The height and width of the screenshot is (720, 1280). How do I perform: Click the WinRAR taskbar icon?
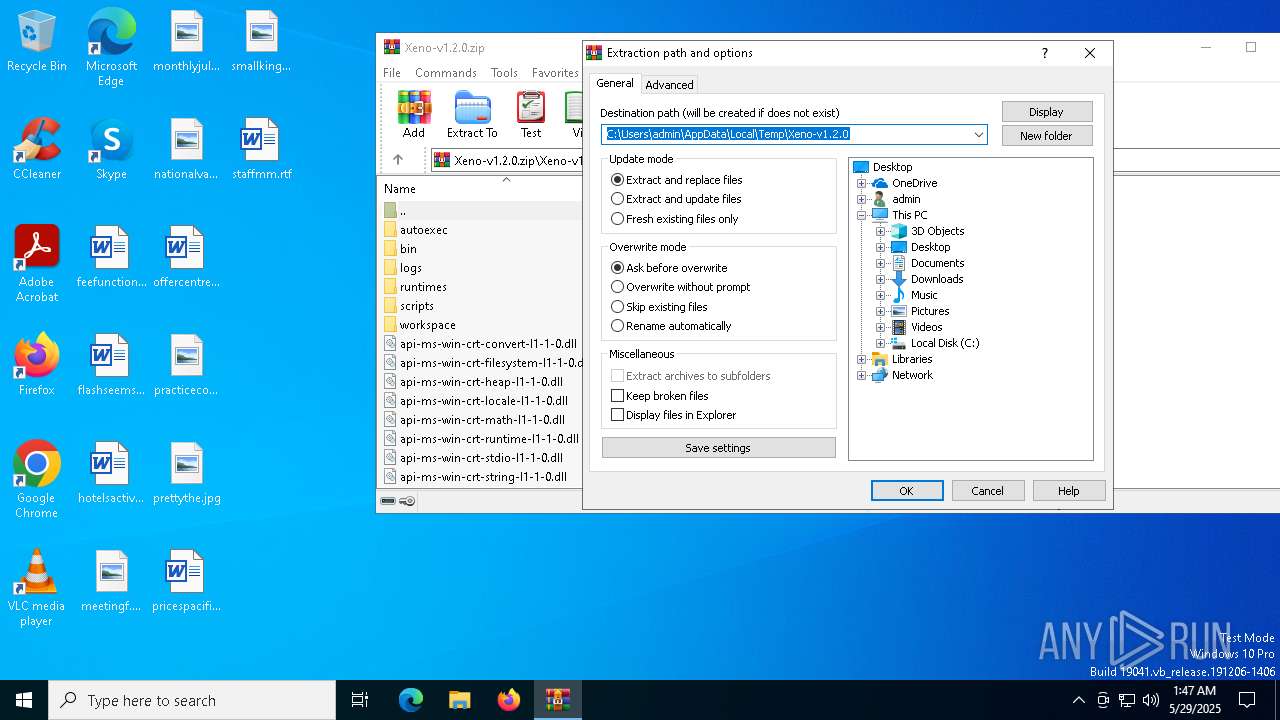[557, 700]
